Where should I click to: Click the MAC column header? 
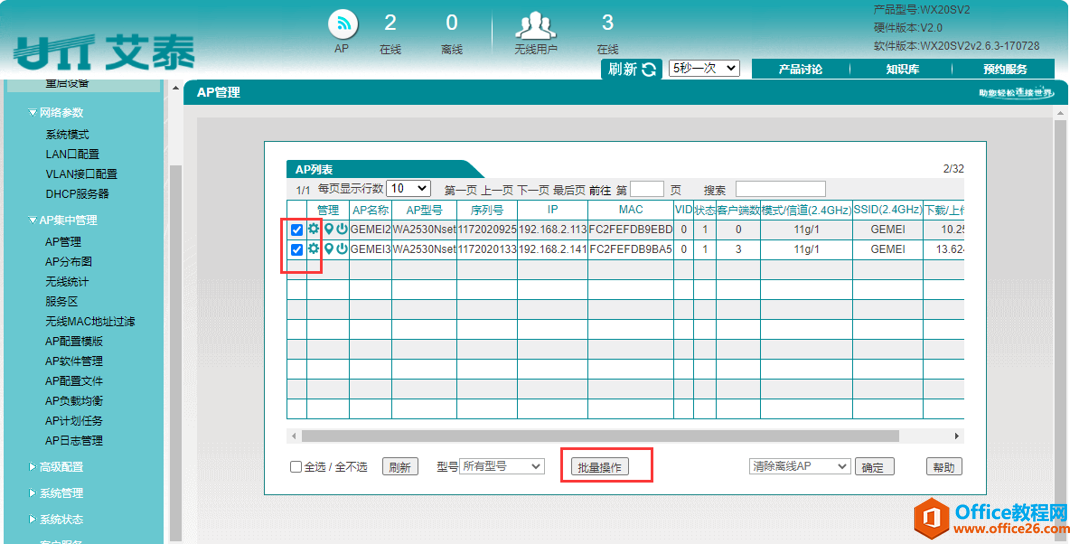tap(631, 209)
